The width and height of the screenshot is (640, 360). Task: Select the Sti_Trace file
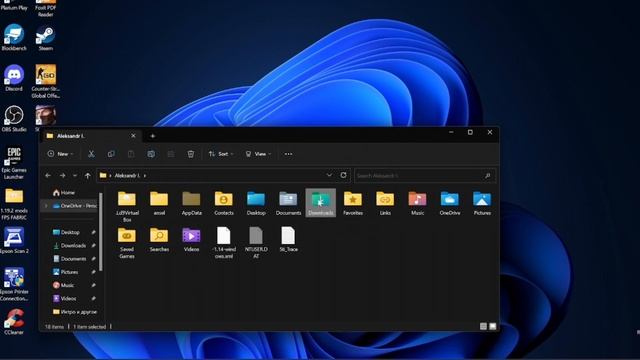point(288,240)
